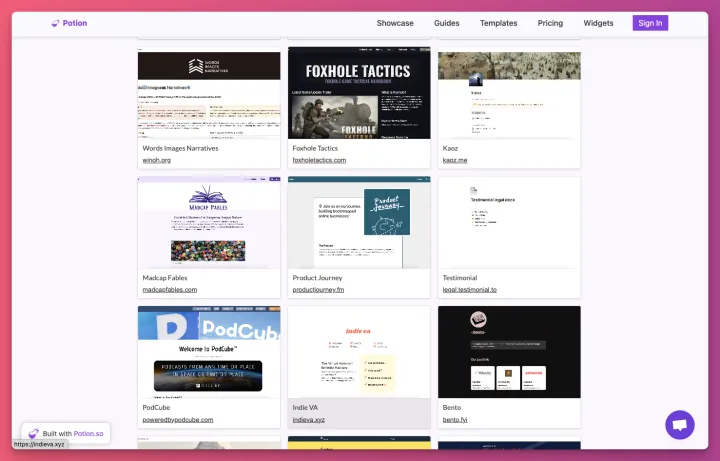Screen dimensions: 720x461
Task: Click the Sign In button
Action: (x=650, y=23)
